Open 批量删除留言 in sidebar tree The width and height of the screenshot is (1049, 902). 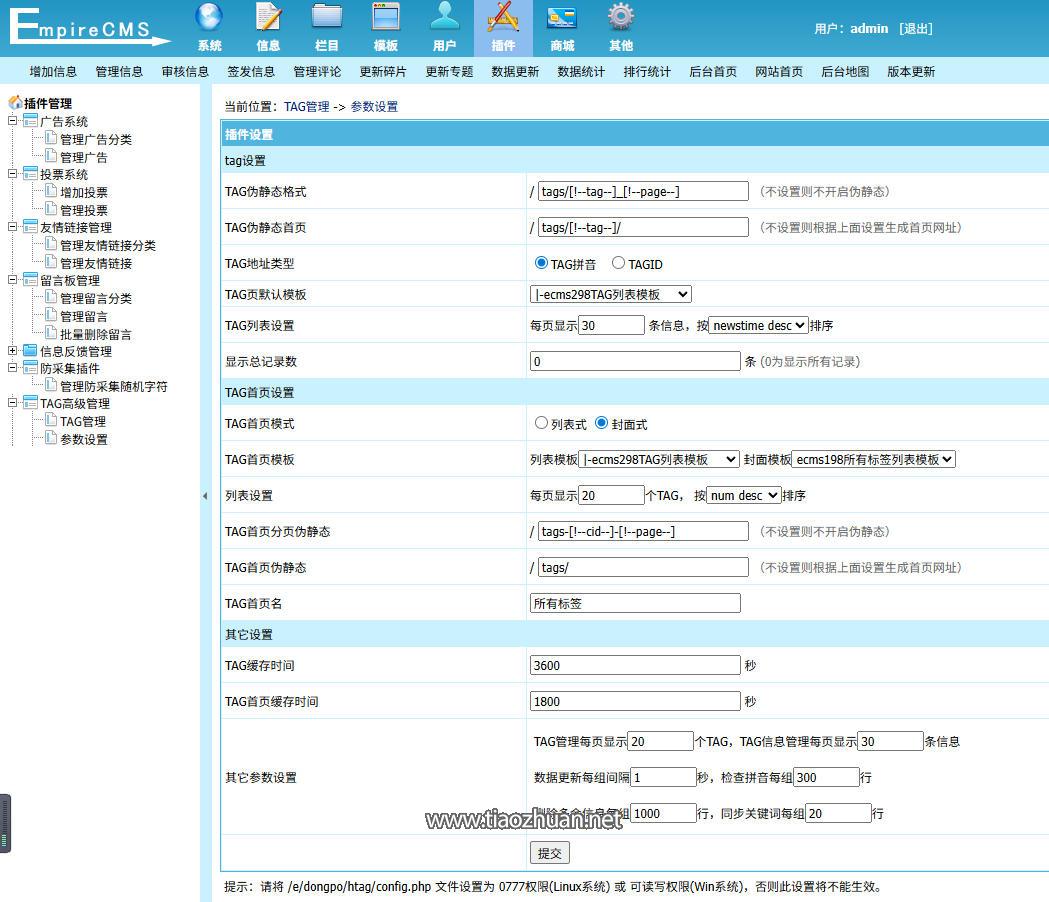point(96,334)
